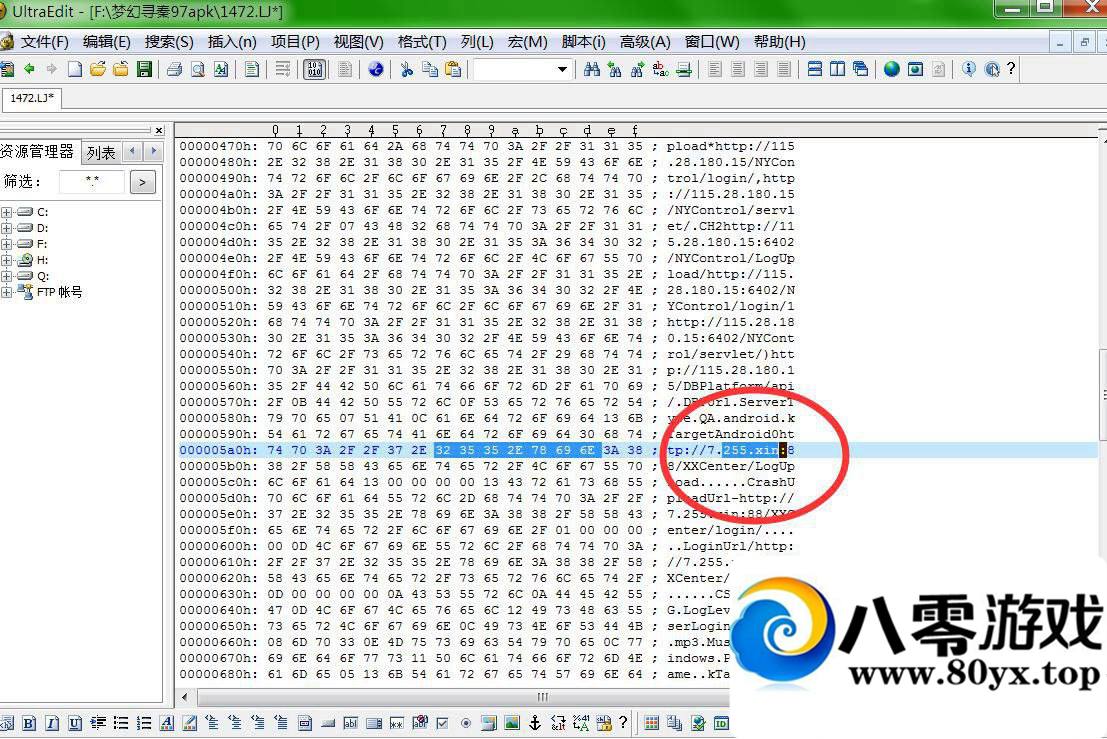This screenshot has height=739, width=1107.
Task: Click the Find Next binoculars icon
Action: coord(638,69)
